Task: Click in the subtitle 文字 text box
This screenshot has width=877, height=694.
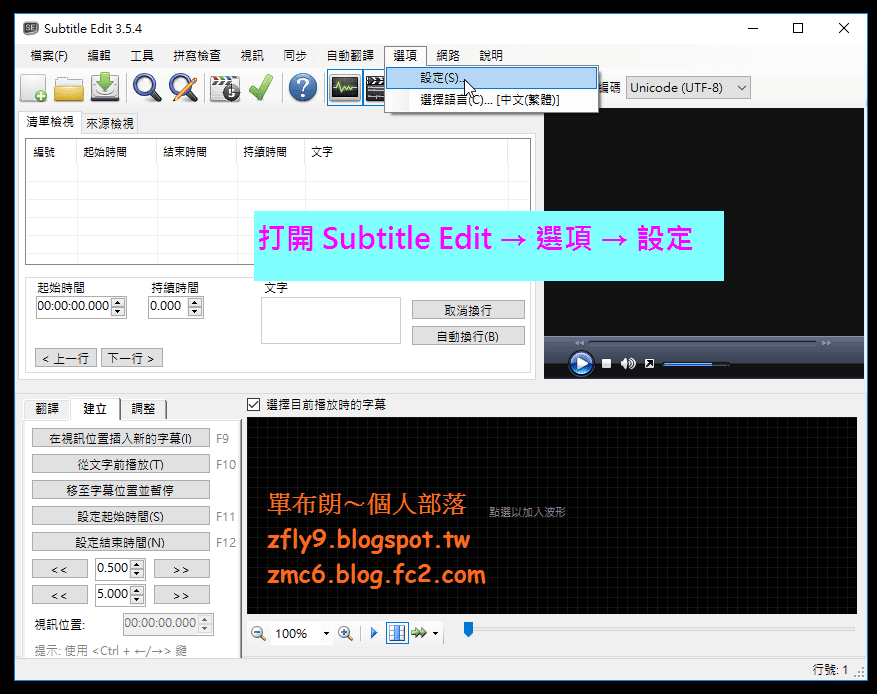Action: (331, 320)
